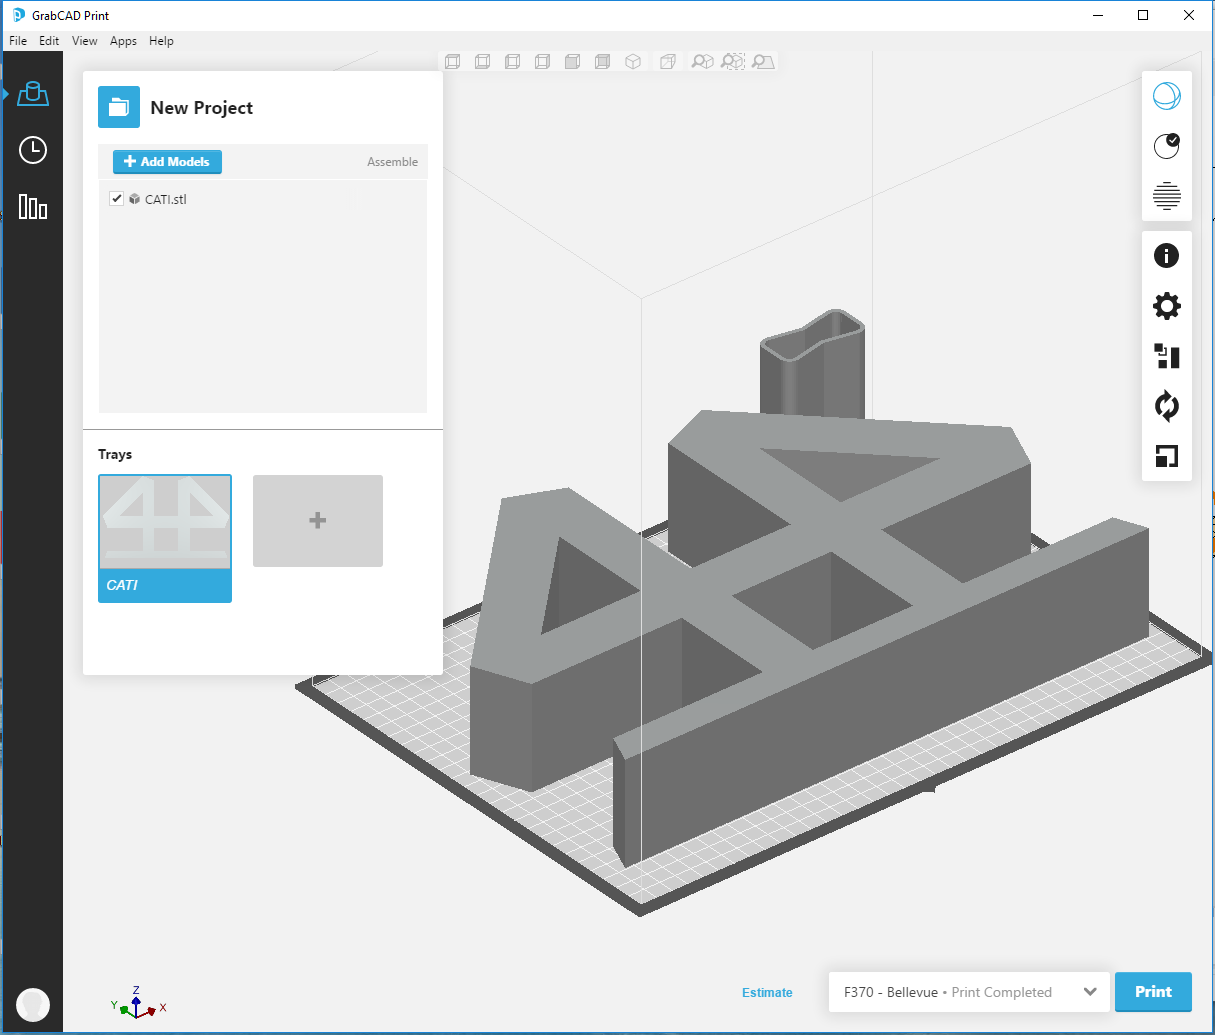
Task: Switch to Bottom view cube
Action: point(482,62)
